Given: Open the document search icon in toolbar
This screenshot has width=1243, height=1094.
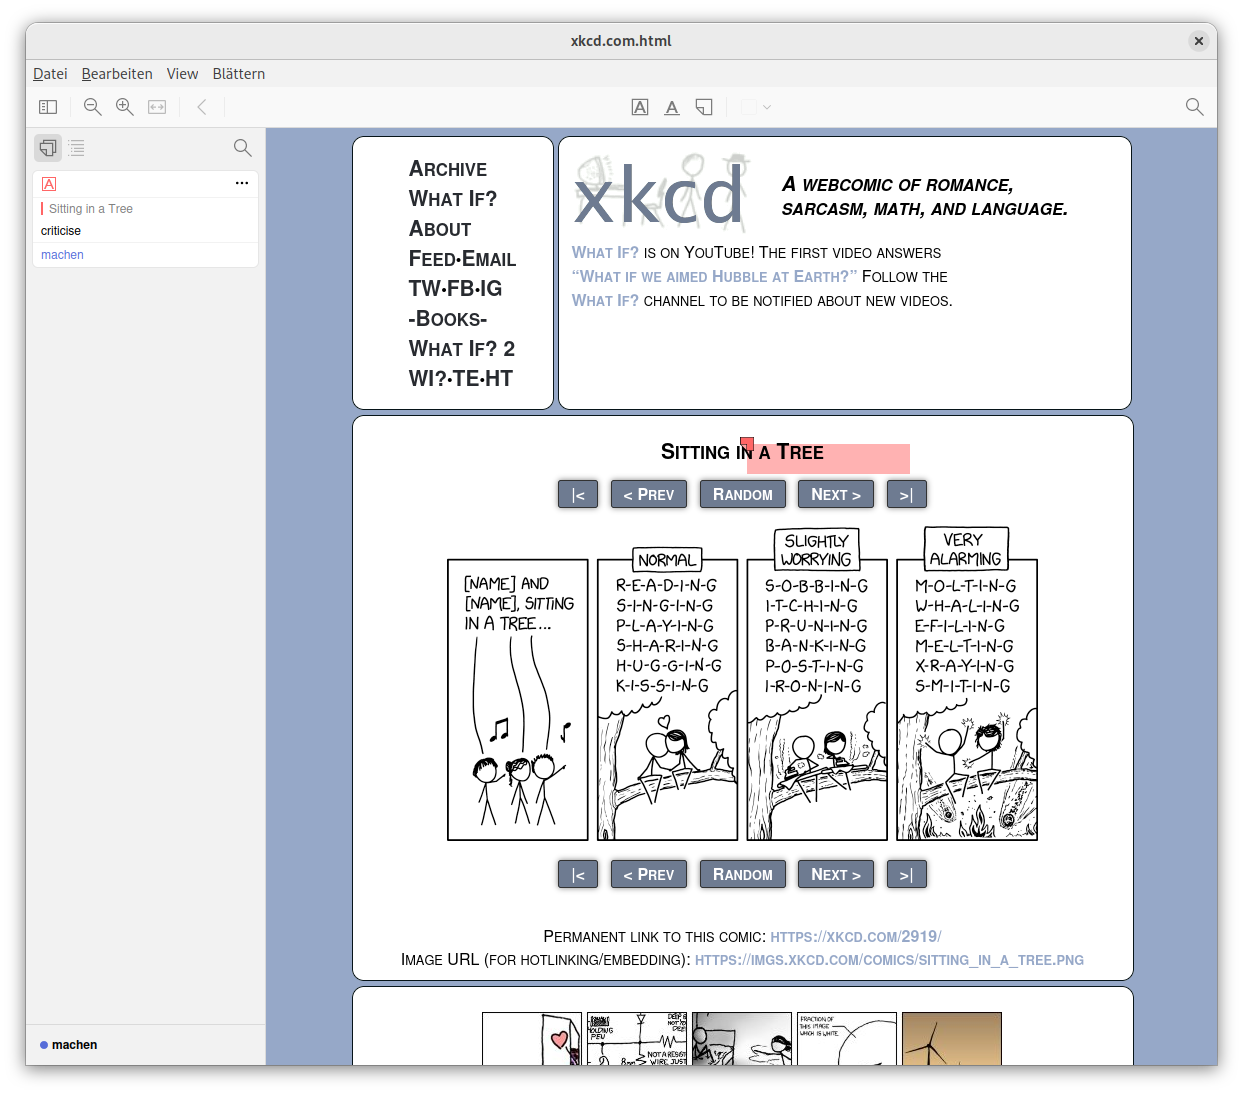Looking at the screenshot, I should point(1194,107).
